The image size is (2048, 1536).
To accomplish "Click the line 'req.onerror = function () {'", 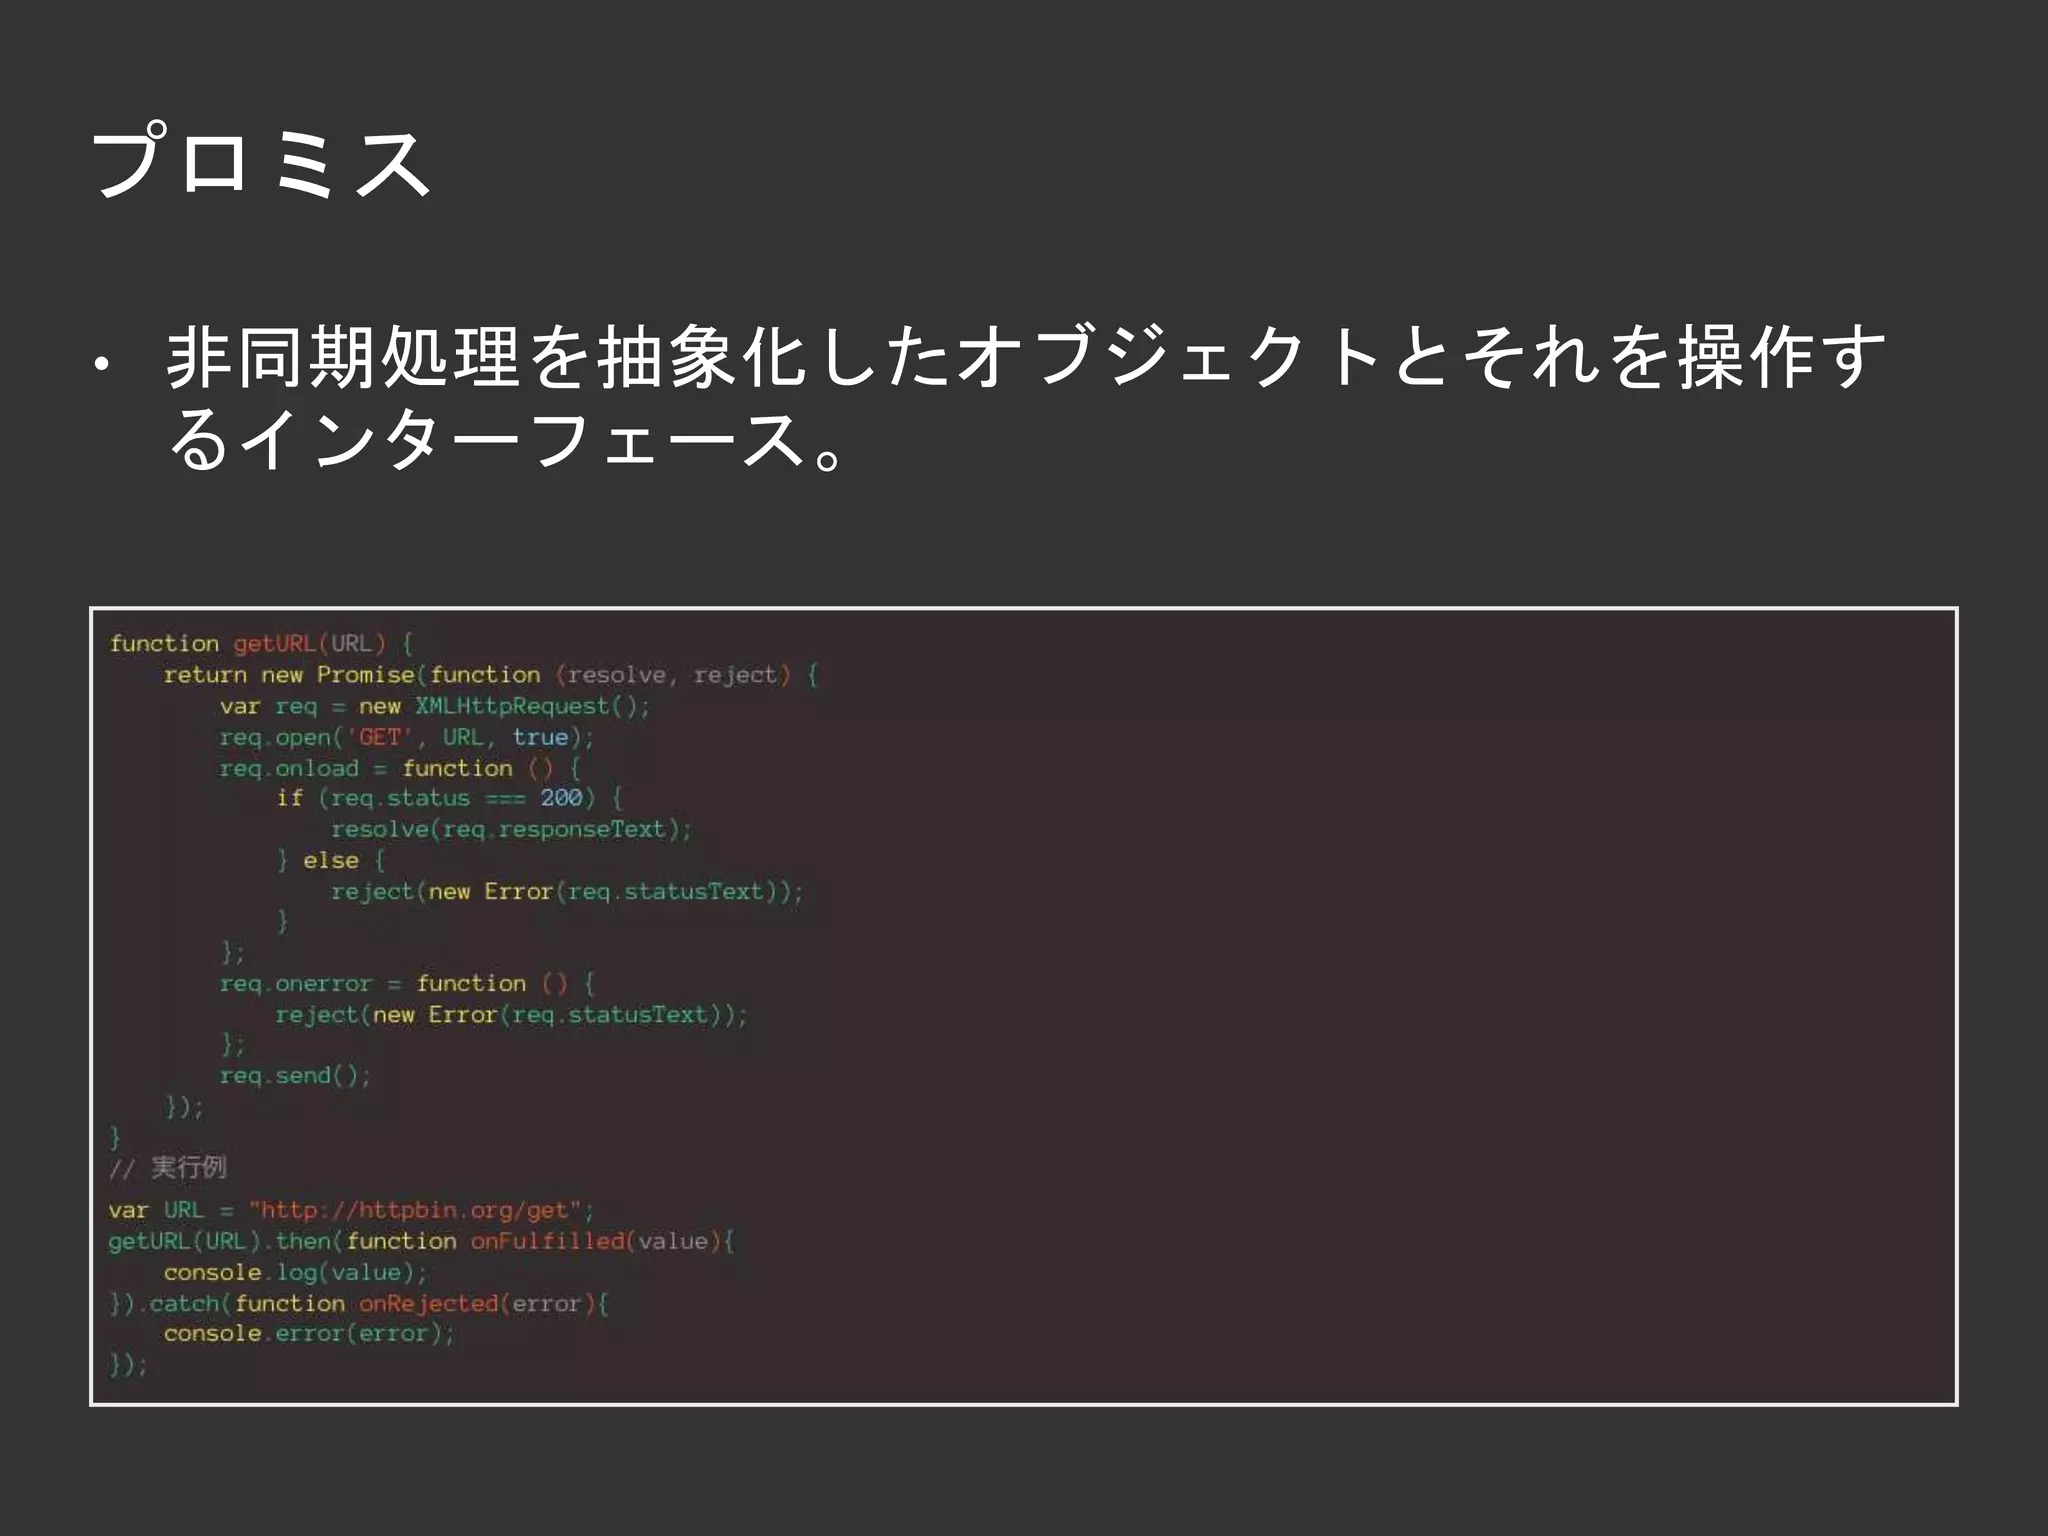I will tap(408, 983).
